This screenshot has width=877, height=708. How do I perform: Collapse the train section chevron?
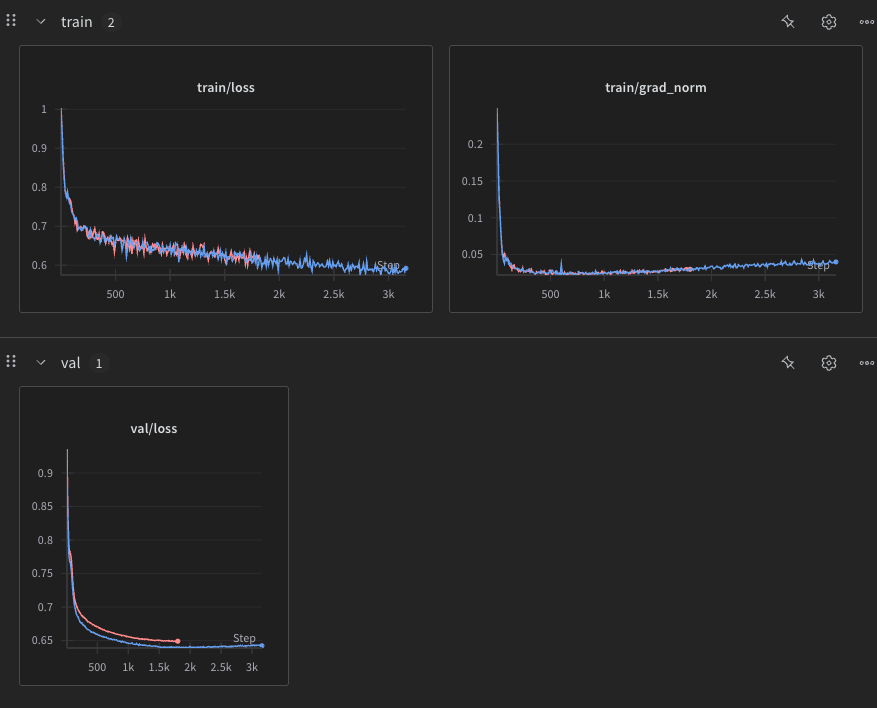[x=41, y=22]
